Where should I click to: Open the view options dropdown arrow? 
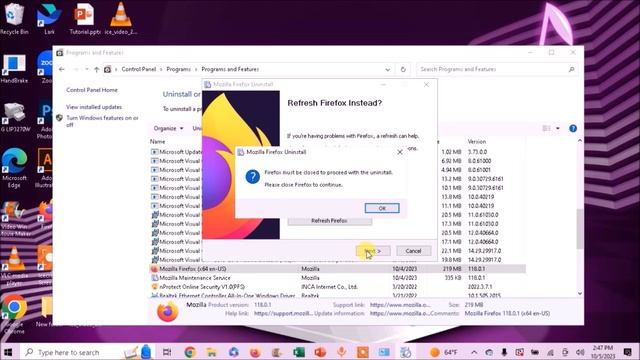pos(558,129)
